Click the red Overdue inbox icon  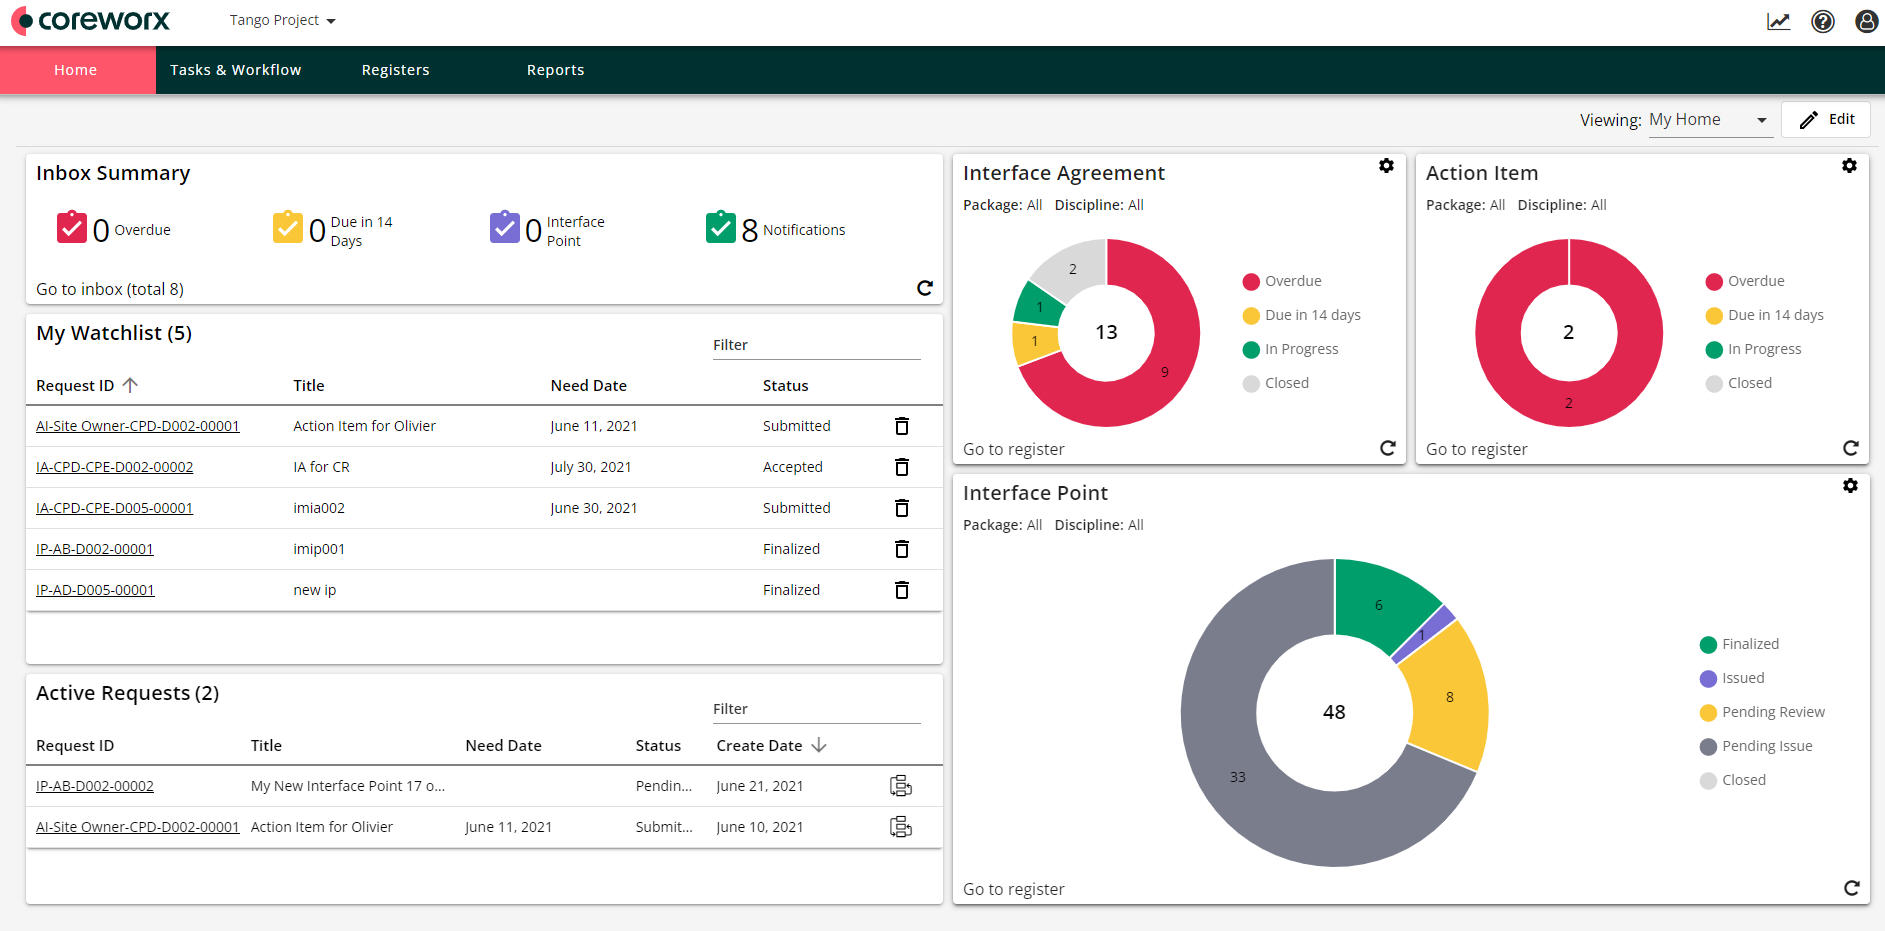click(72, 228)
